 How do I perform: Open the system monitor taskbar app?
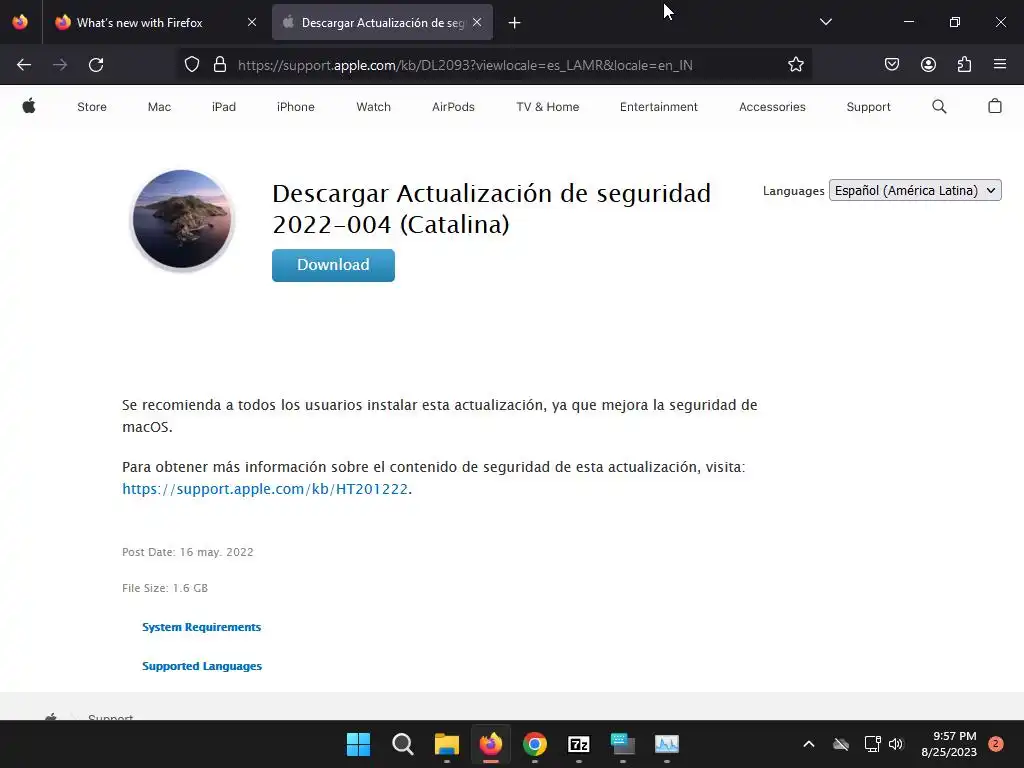667,744
